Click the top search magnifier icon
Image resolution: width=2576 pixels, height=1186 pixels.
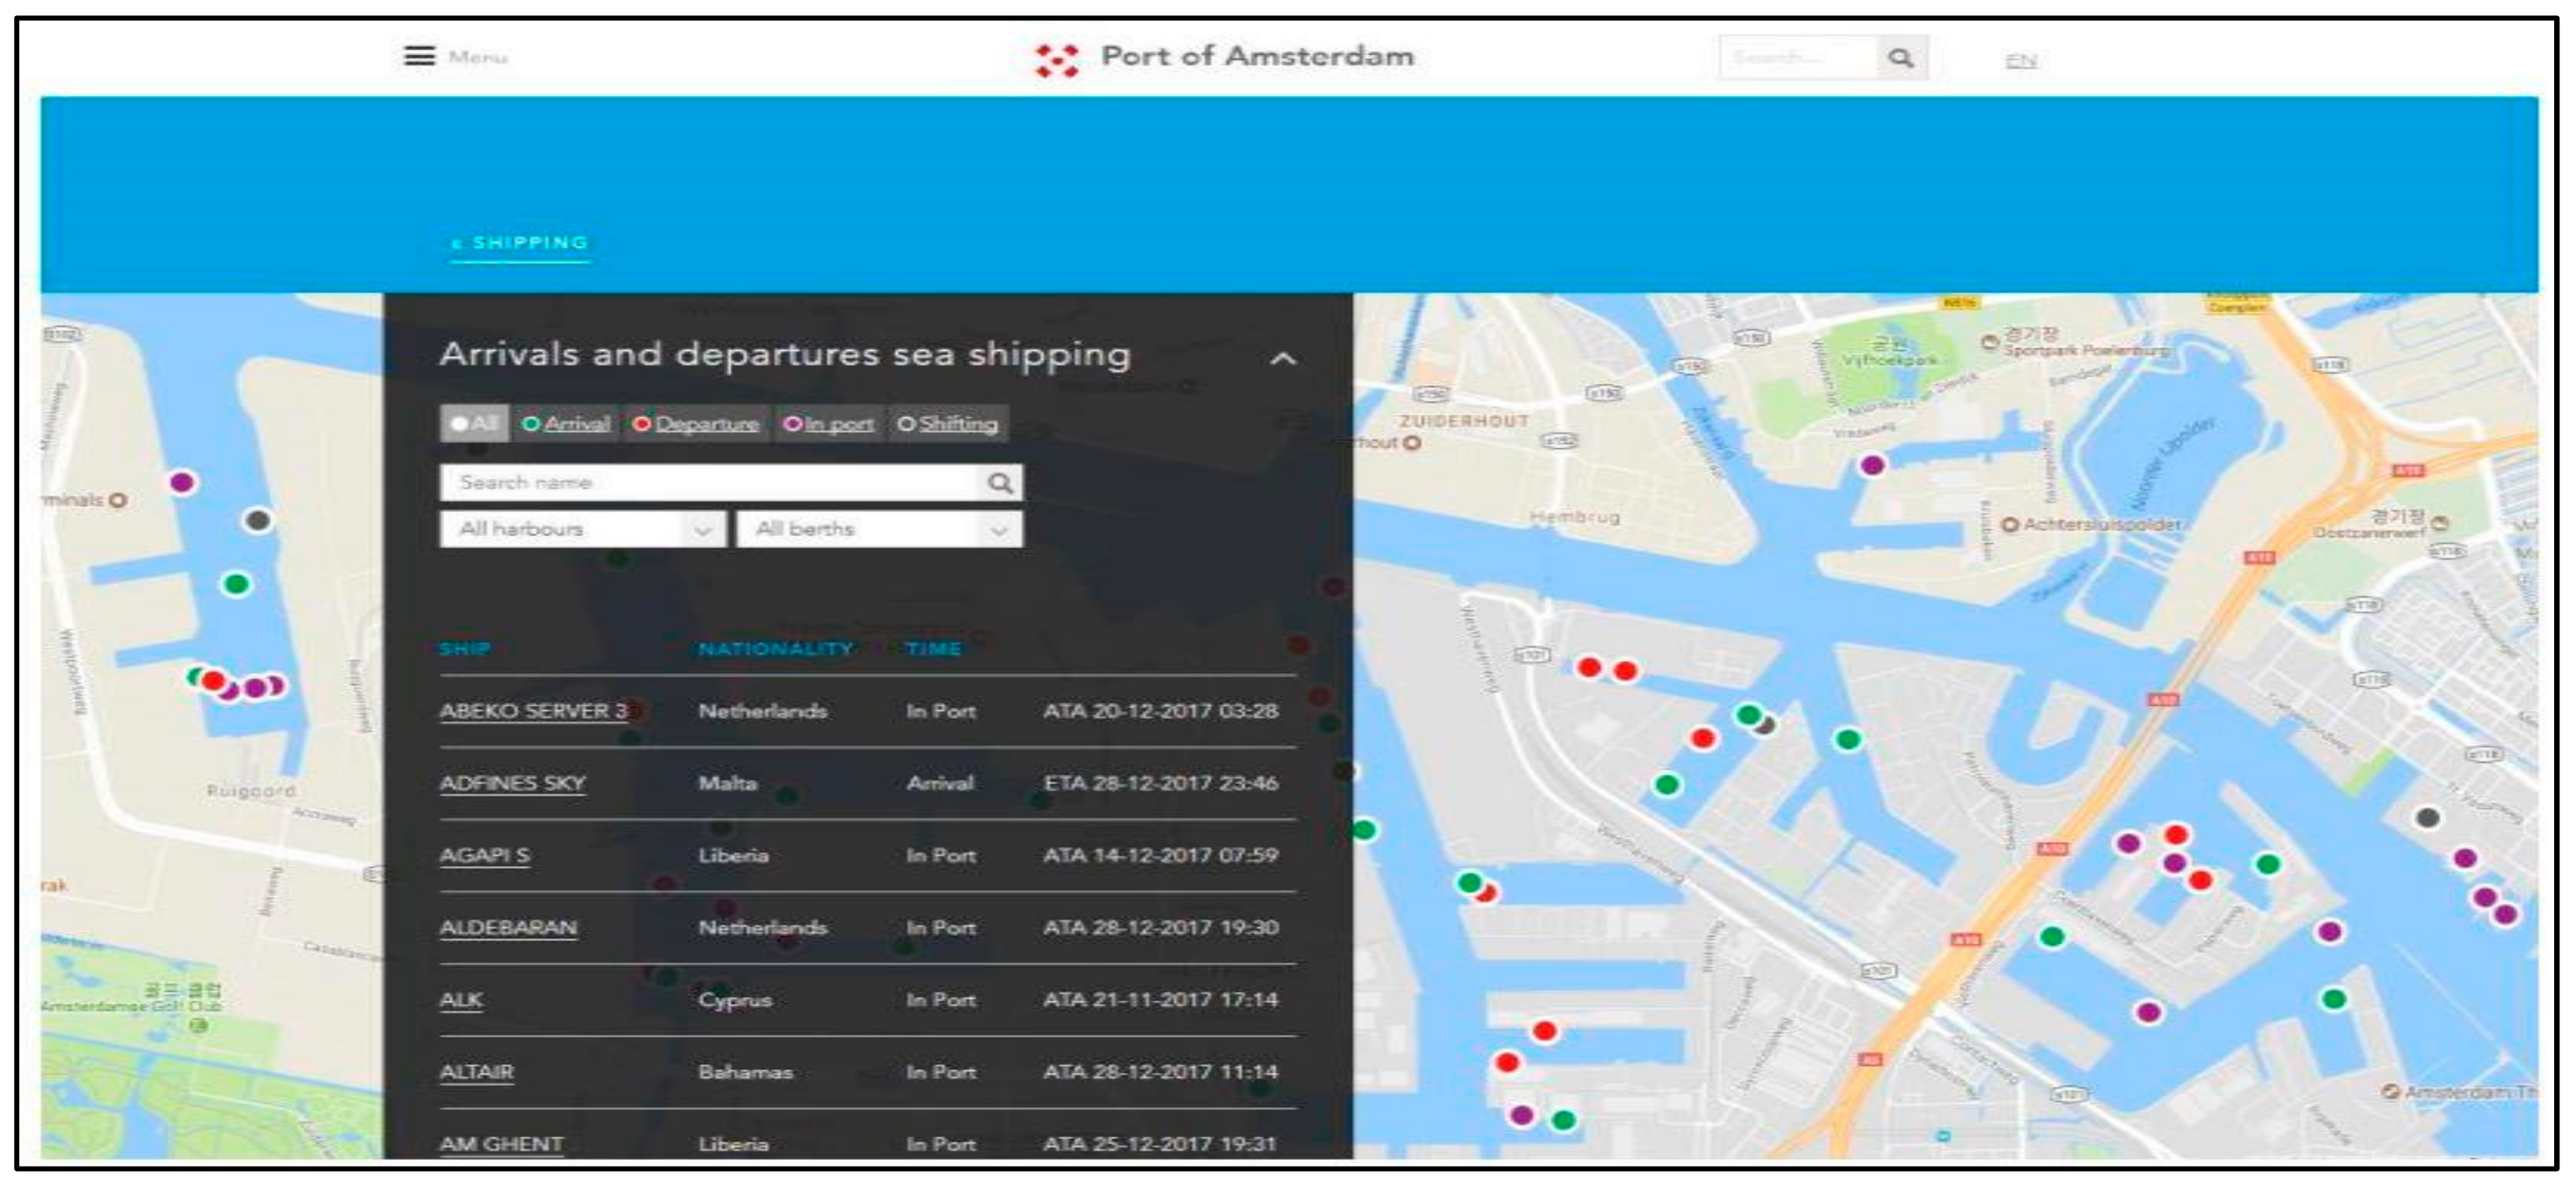1900,58
